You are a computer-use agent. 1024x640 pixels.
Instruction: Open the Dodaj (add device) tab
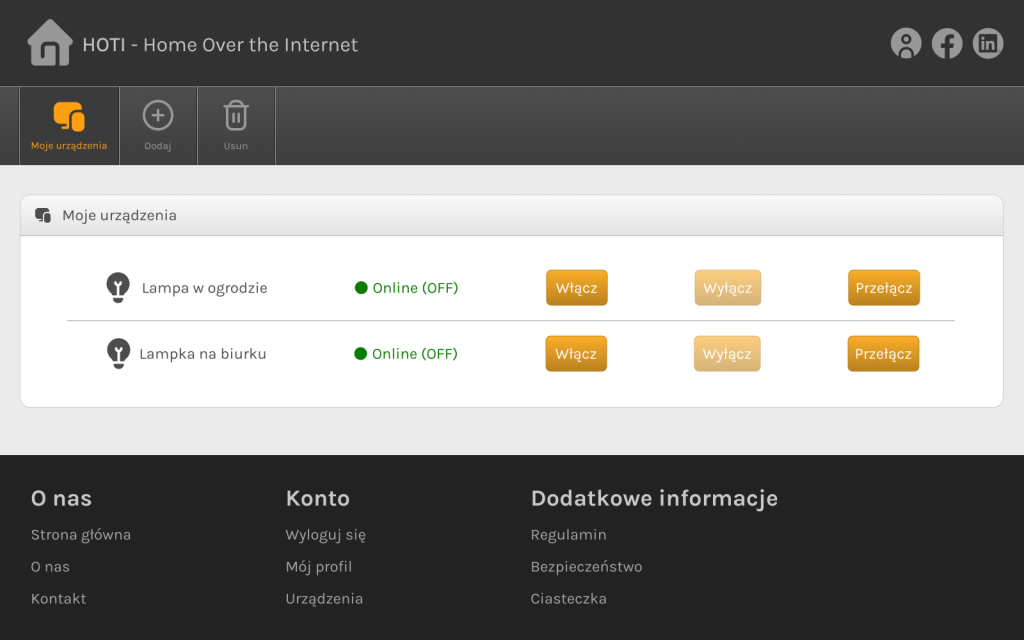point(158,125)
